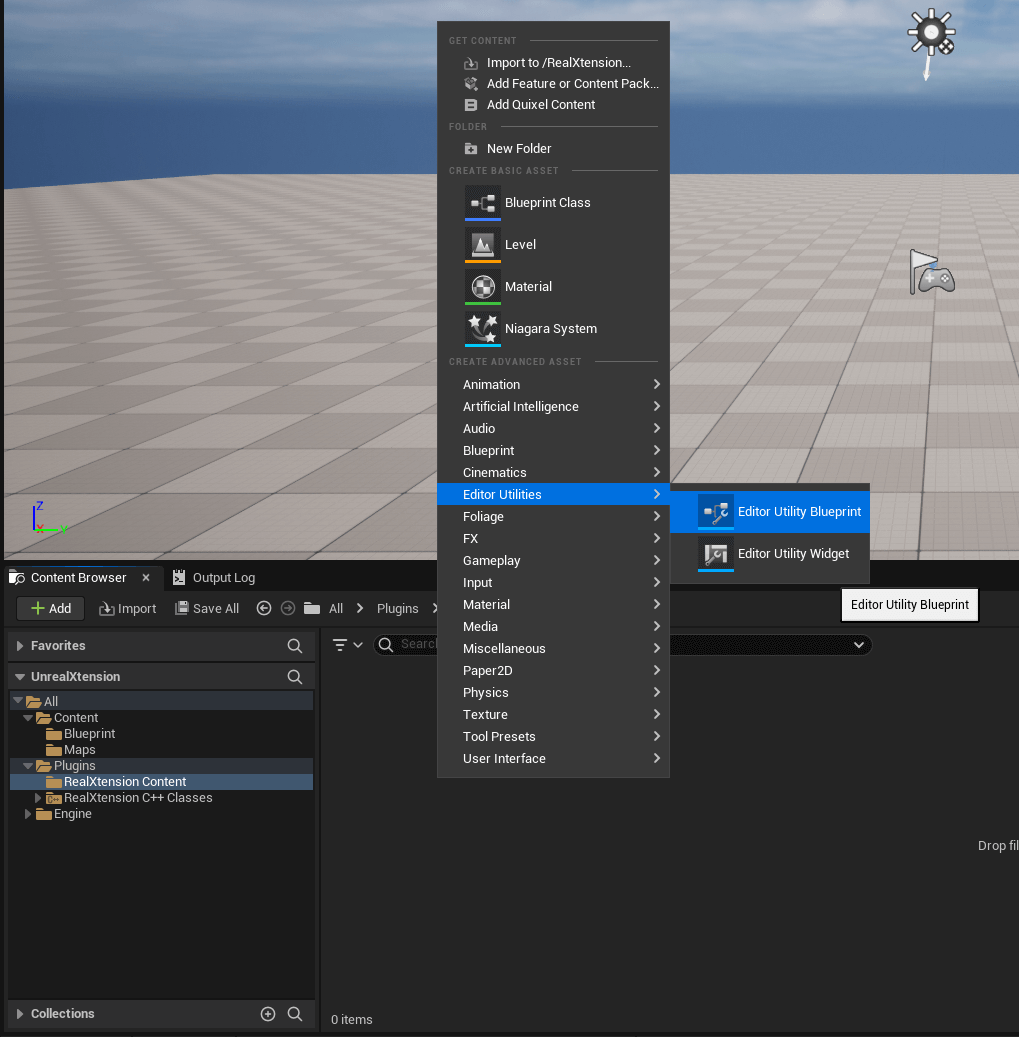Open the filter options dropdown
Image resolution: width=1019 pixels, height=1037 pixels.
coord(347,645)
